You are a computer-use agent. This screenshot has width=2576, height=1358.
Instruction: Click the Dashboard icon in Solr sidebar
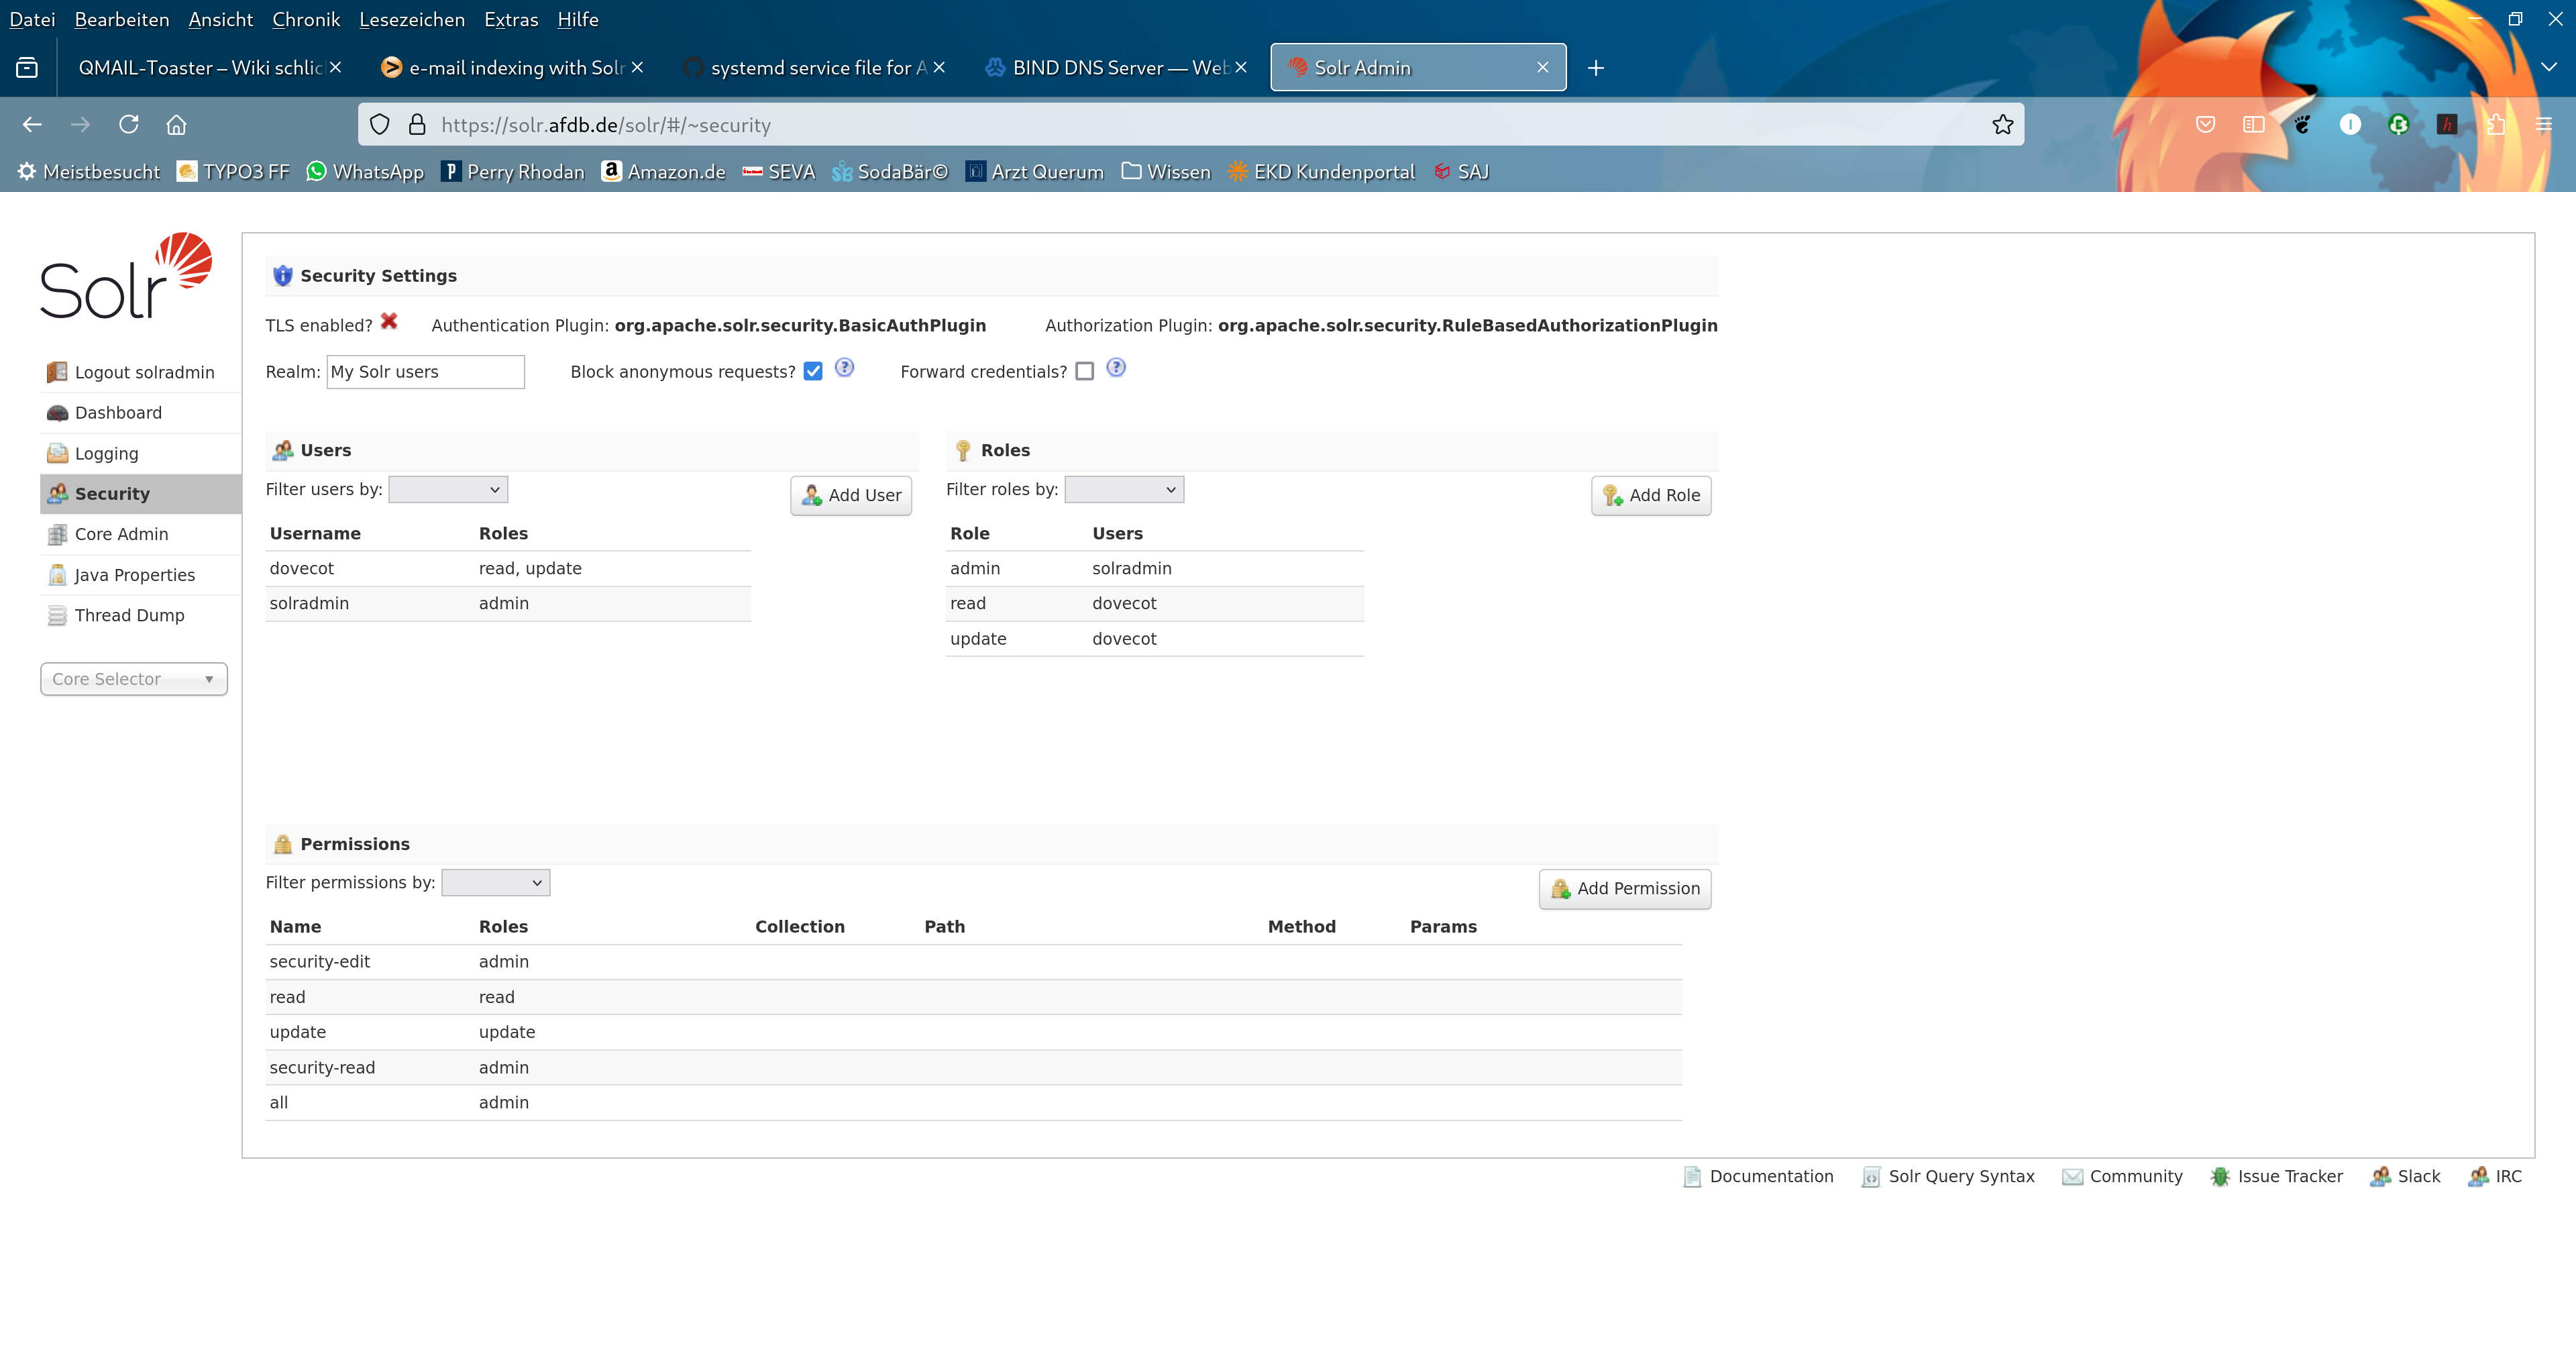point(57,413)
